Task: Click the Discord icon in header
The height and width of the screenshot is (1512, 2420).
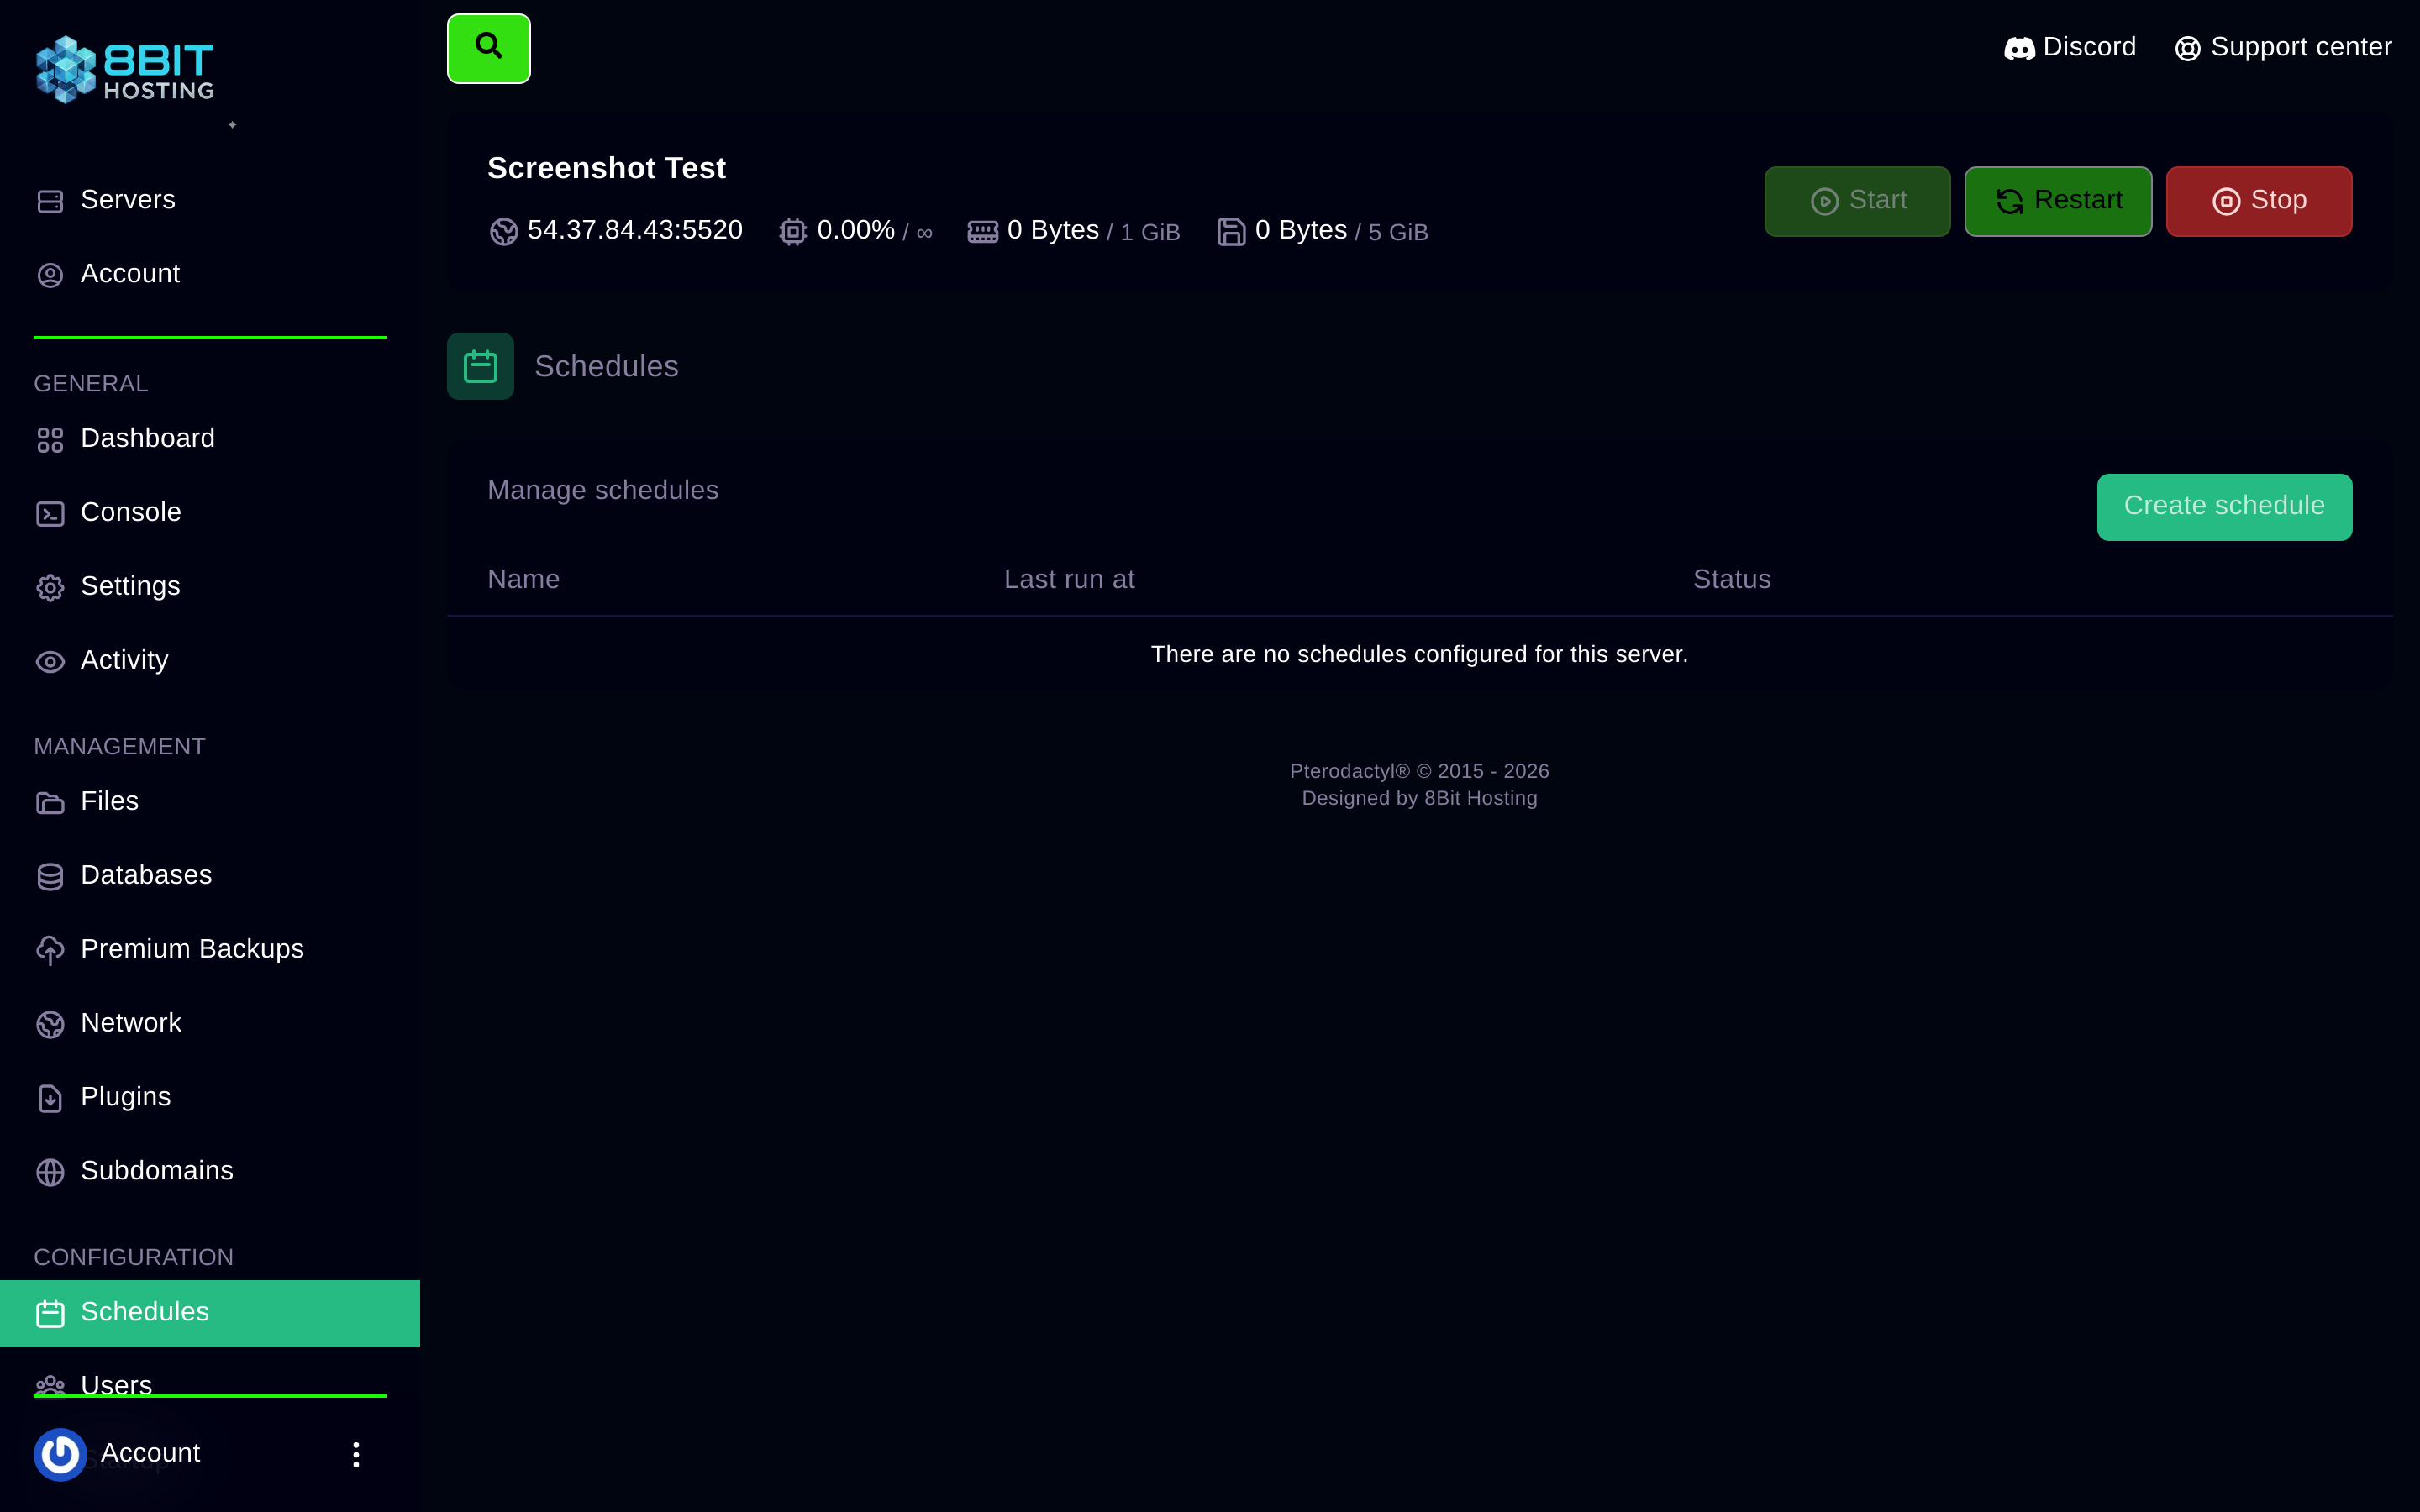Action: [x=2019, y=48]
